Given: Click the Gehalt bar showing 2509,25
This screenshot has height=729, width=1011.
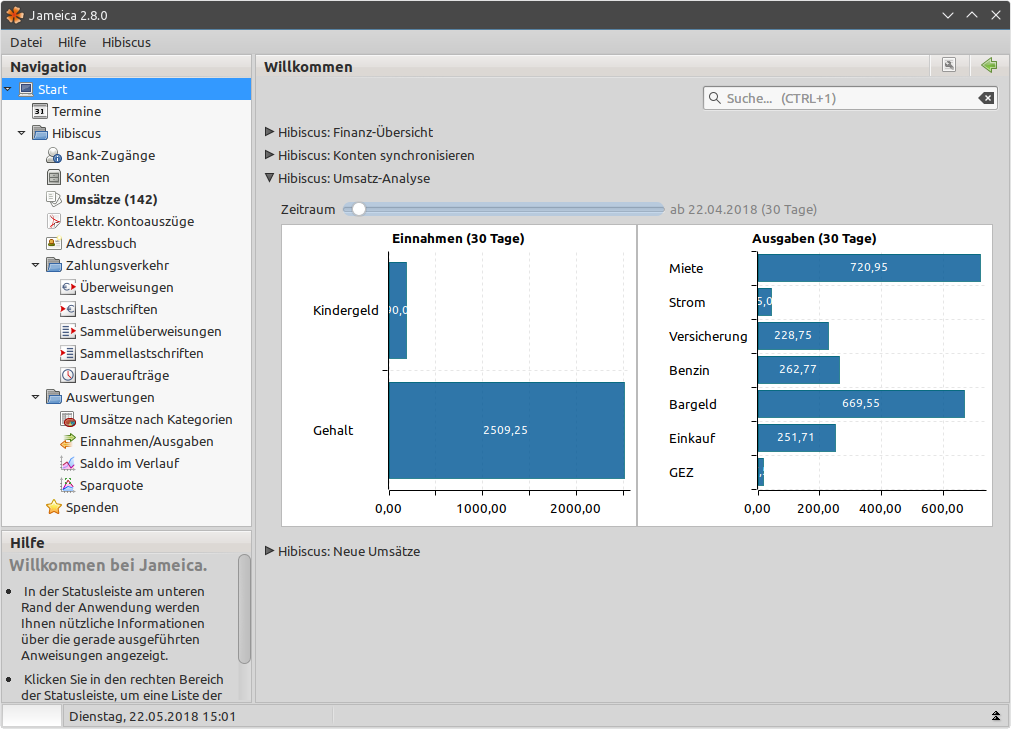Looking at the screenshot, I should pos(507,430).
